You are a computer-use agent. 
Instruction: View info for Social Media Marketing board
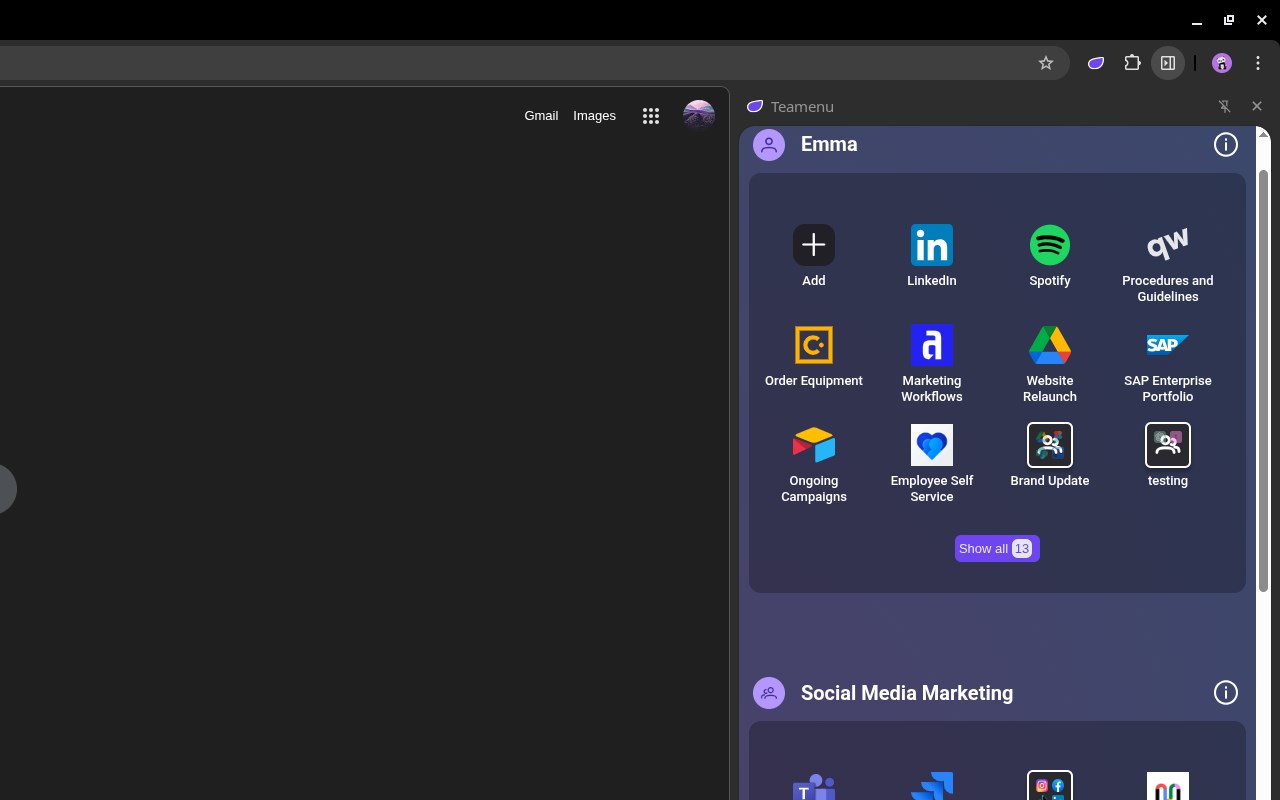(1226, 693)
